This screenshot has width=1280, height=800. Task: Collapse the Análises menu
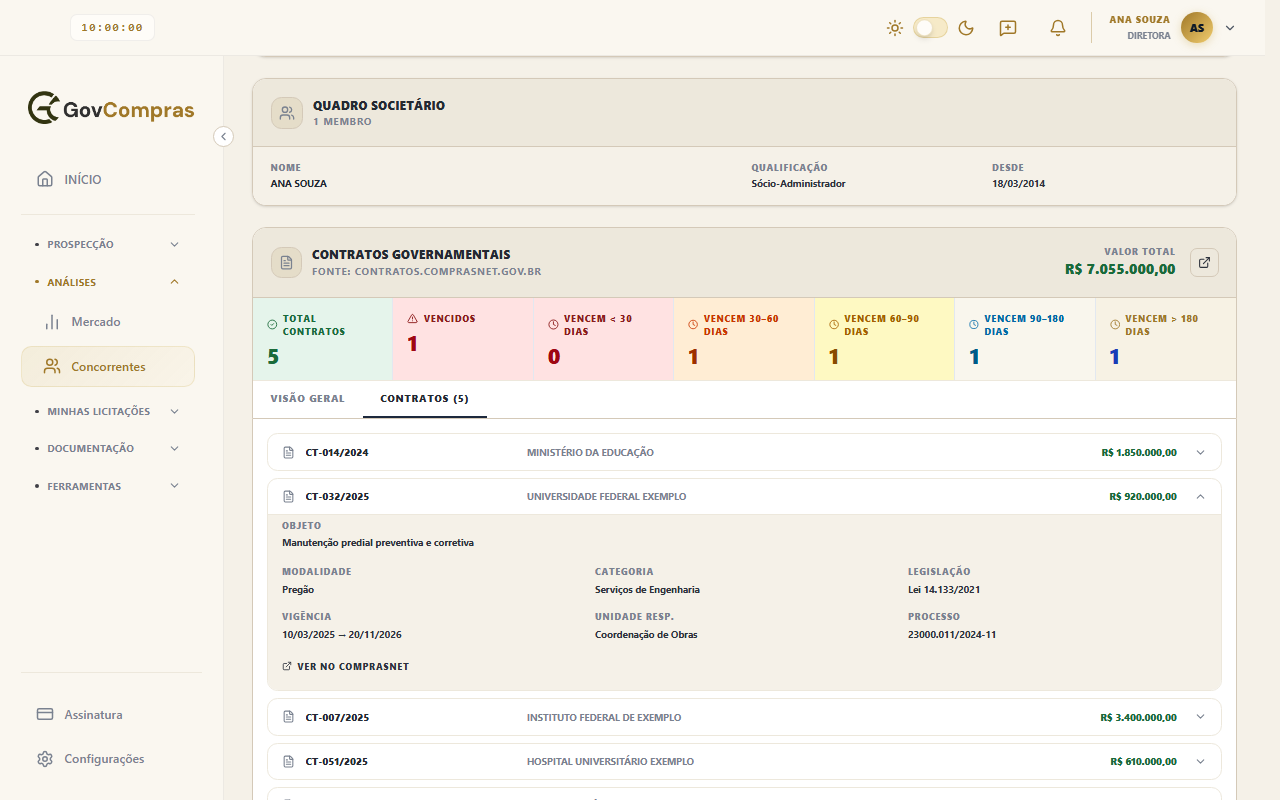pos(108,282)
